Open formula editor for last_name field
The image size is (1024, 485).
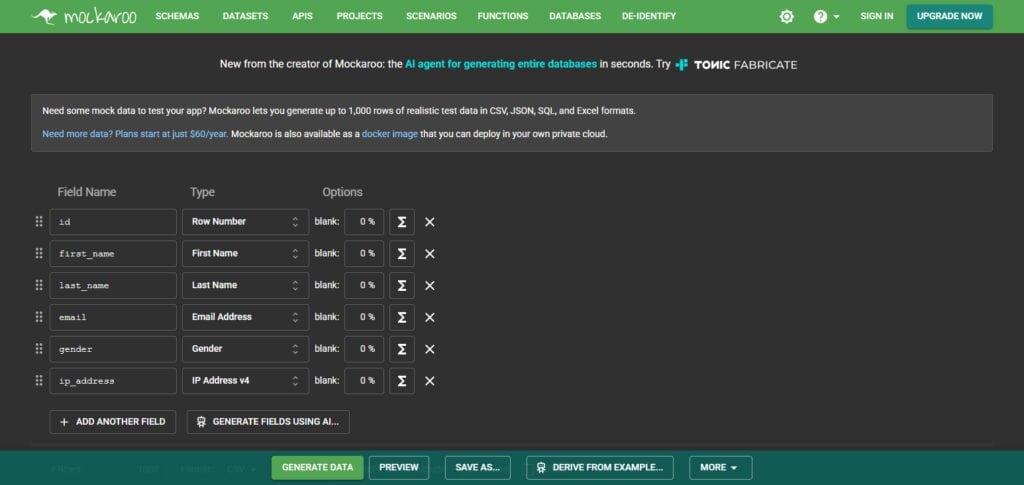(x=402, y=285)
